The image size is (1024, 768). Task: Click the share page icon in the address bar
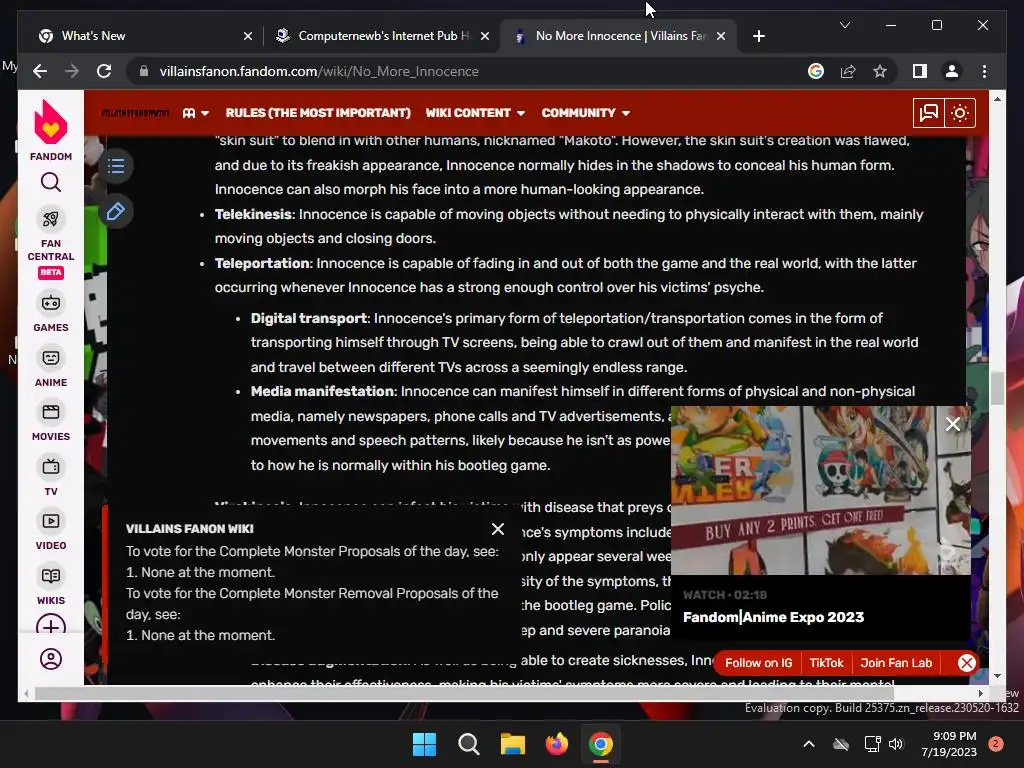(848, 71)
